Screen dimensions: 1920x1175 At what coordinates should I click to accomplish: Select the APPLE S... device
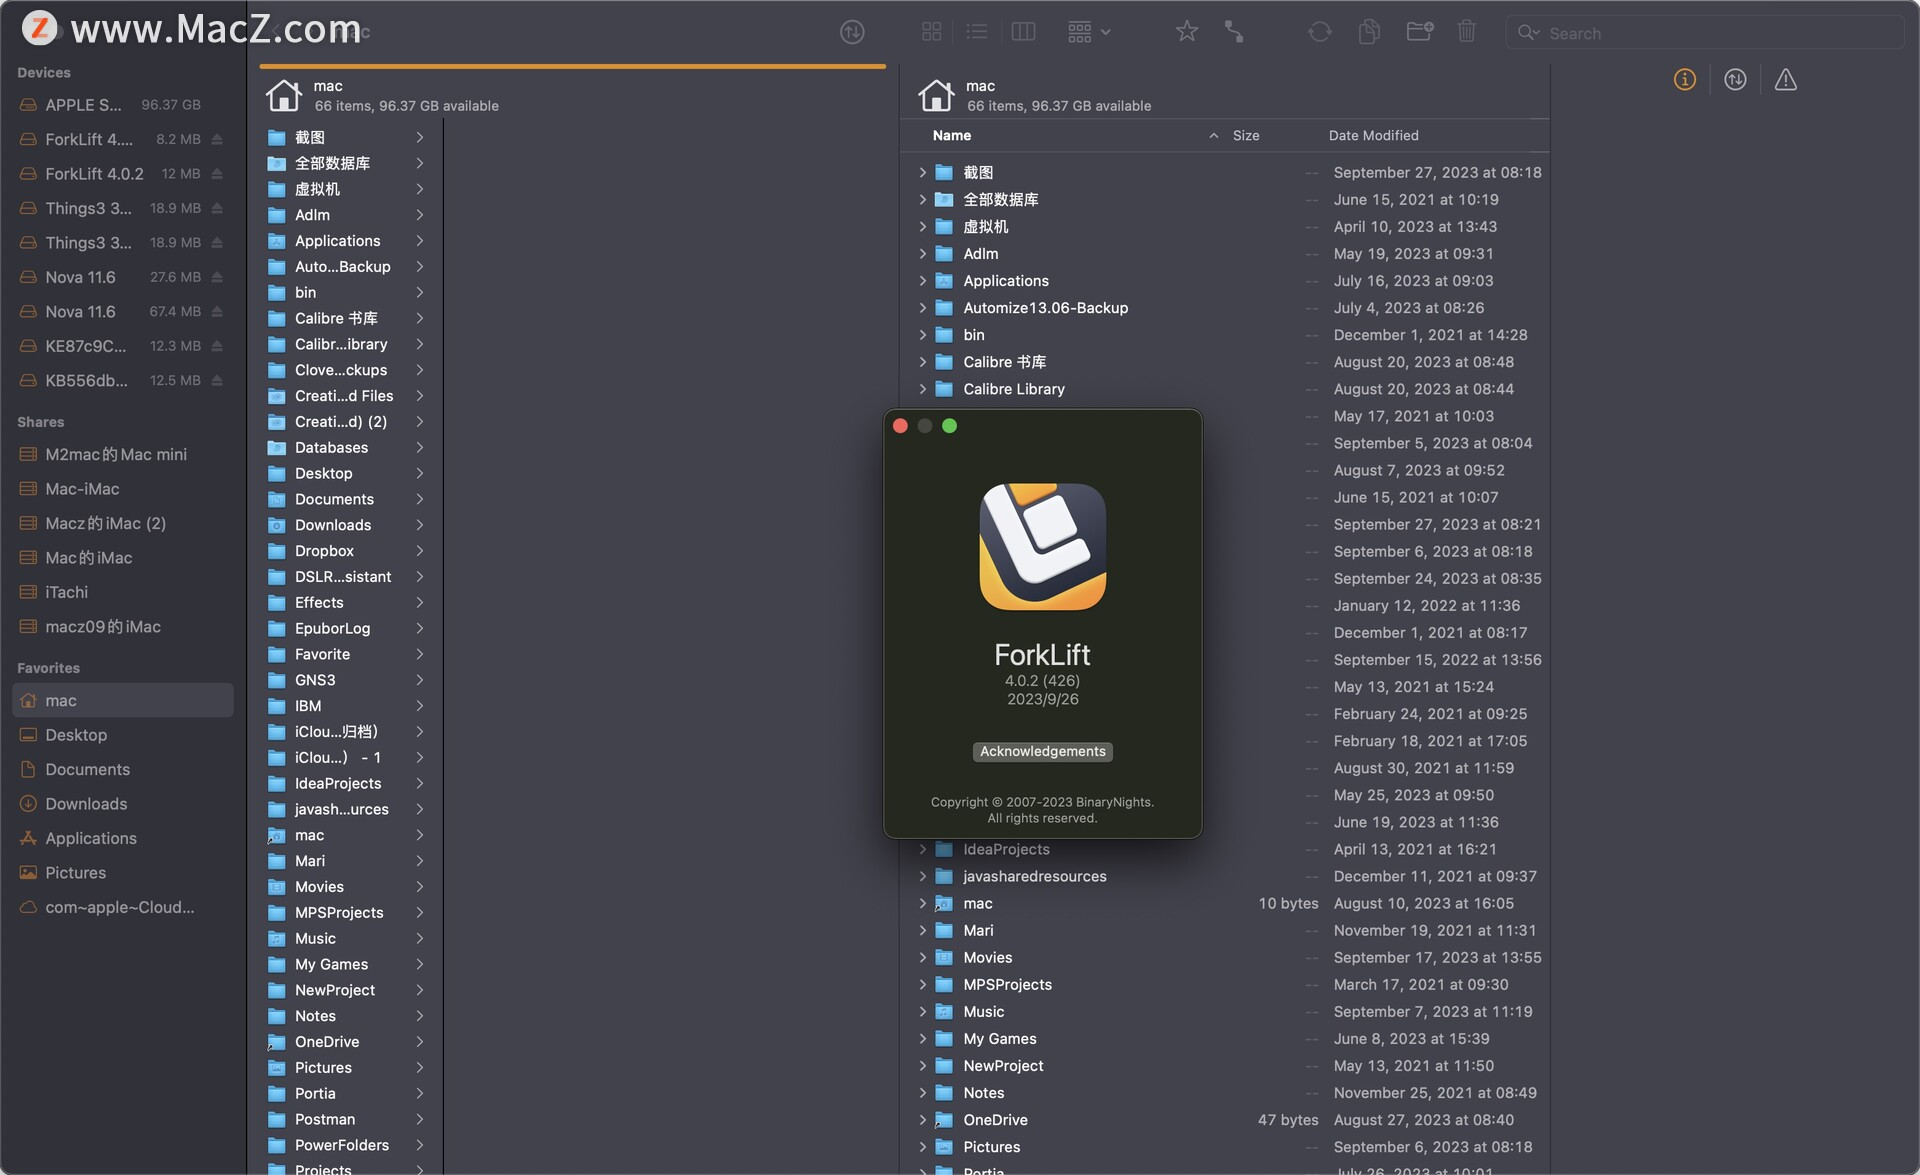pos(122,105)
